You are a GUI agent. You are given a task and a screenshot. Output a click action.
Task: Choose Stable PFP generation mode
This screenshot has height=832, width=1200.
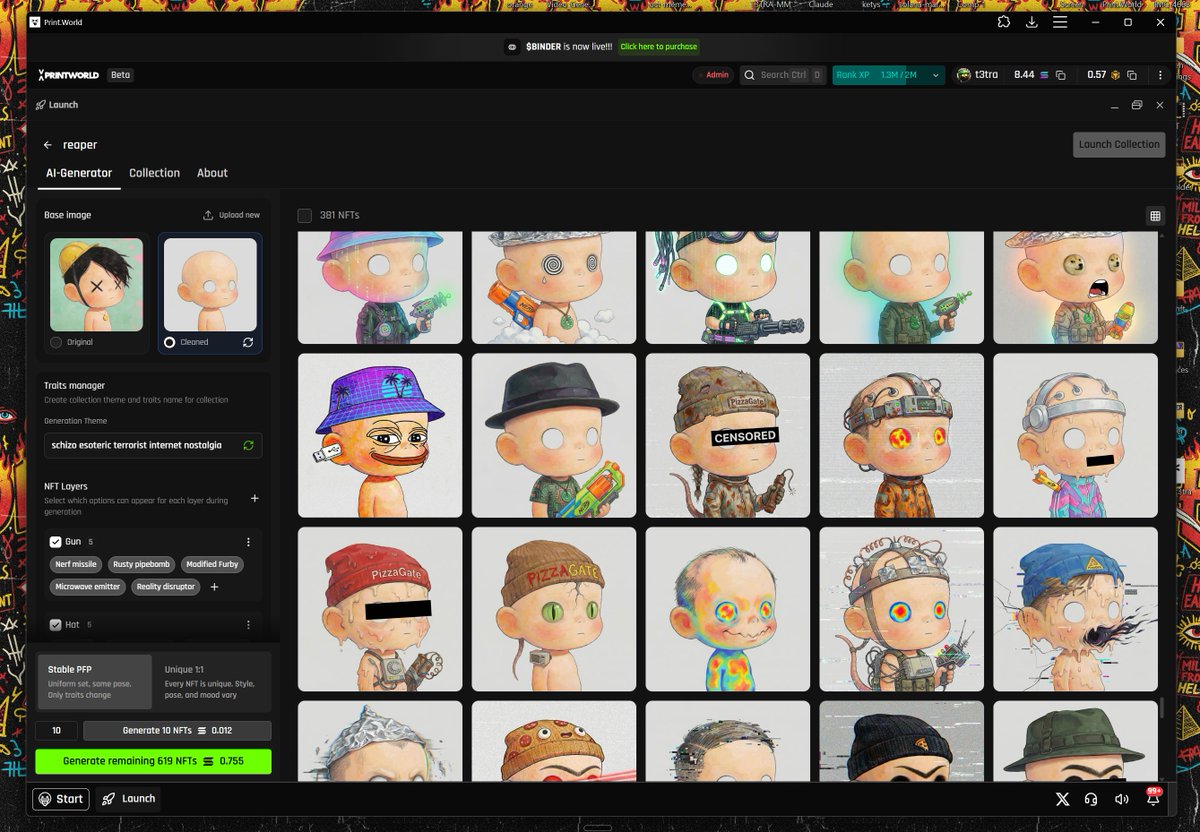point(94,682)
